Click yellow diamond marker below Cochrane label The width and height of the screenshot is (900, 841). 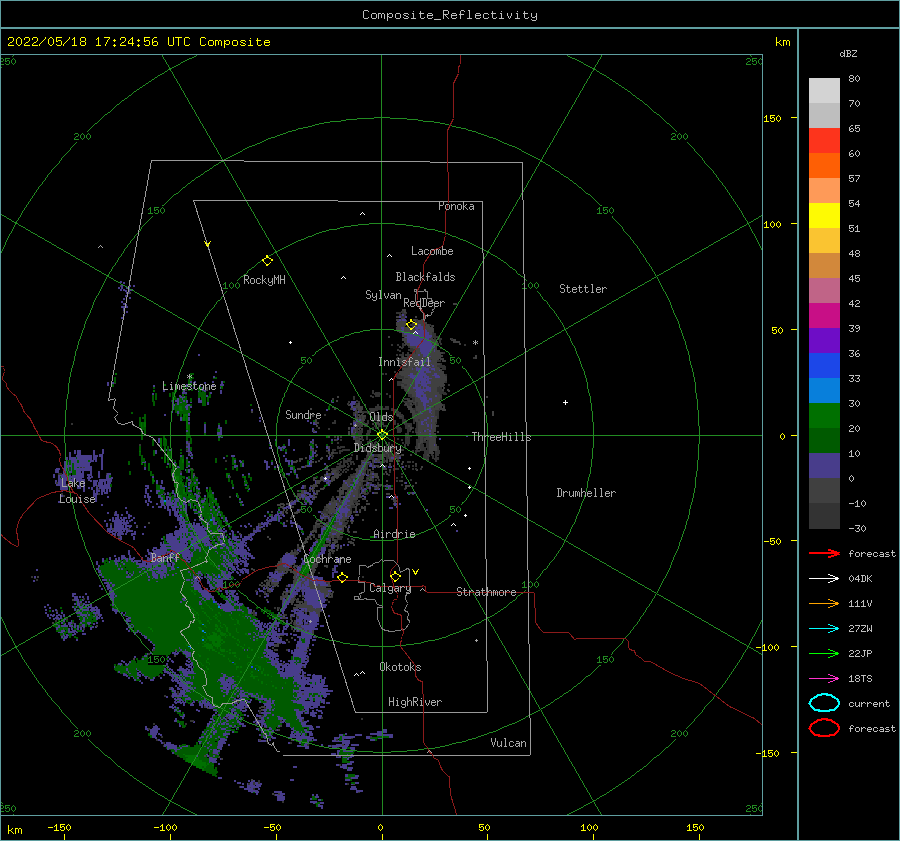(342, 578)
